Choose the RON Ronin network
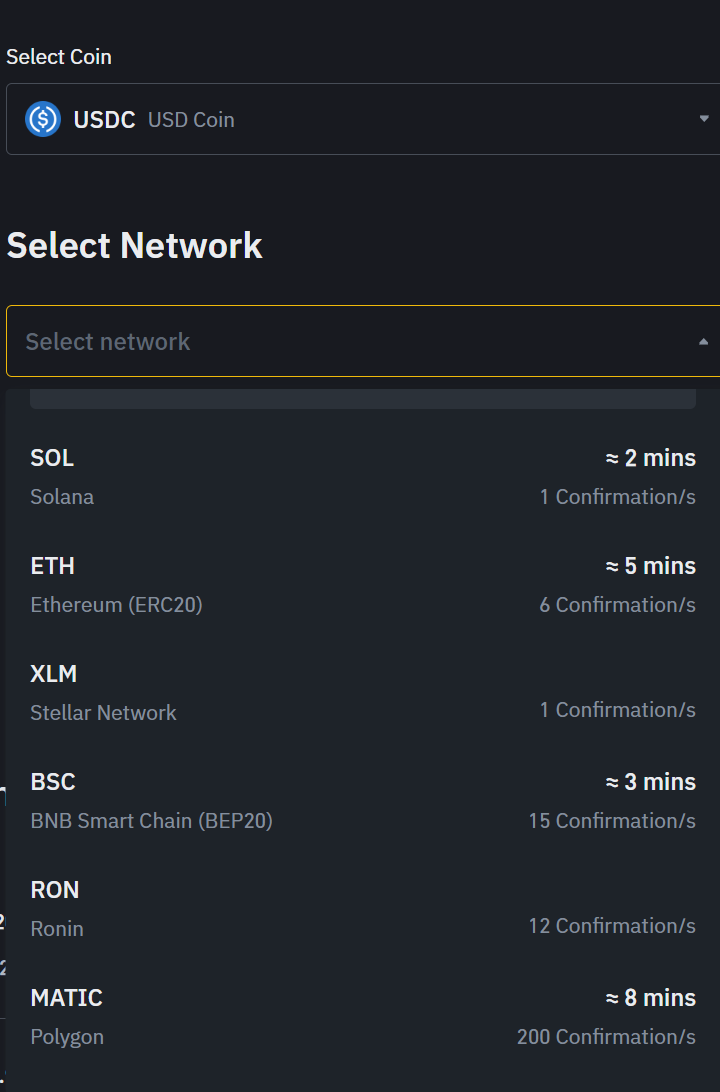This screenshot has width=720, height=1092. click(57, 908)
